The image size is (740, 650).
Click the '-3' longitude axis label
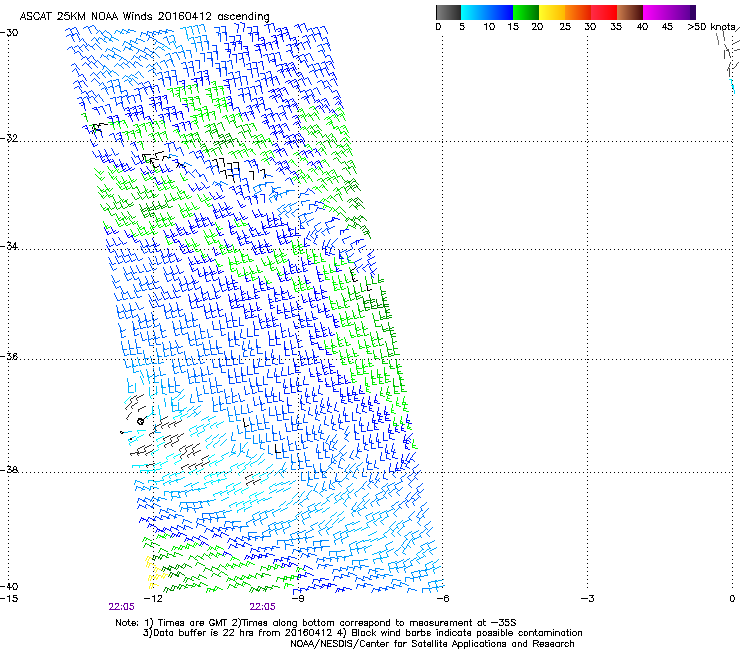(587, 599)
